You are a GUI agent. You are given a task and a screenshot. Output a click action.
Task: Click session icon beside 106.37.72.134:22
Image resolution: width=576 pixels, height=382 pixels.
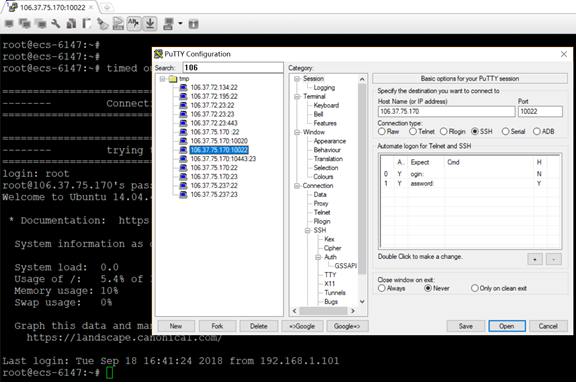click(x=183, y=87)
